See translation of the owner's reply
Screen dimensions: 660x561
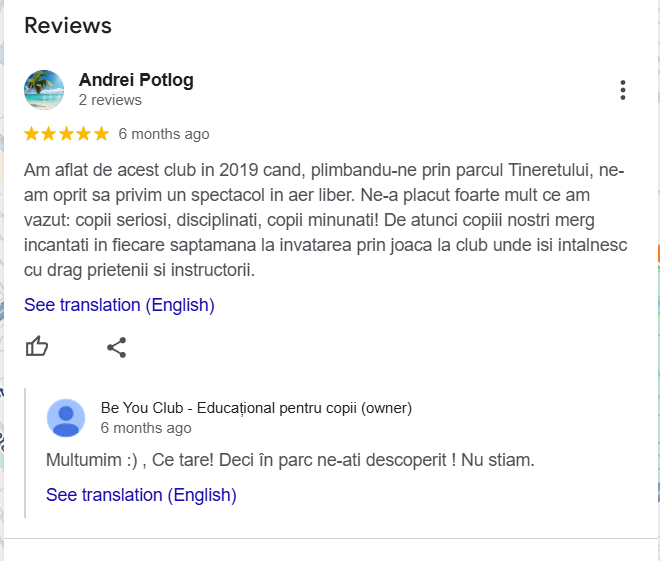tap(141, 495)
